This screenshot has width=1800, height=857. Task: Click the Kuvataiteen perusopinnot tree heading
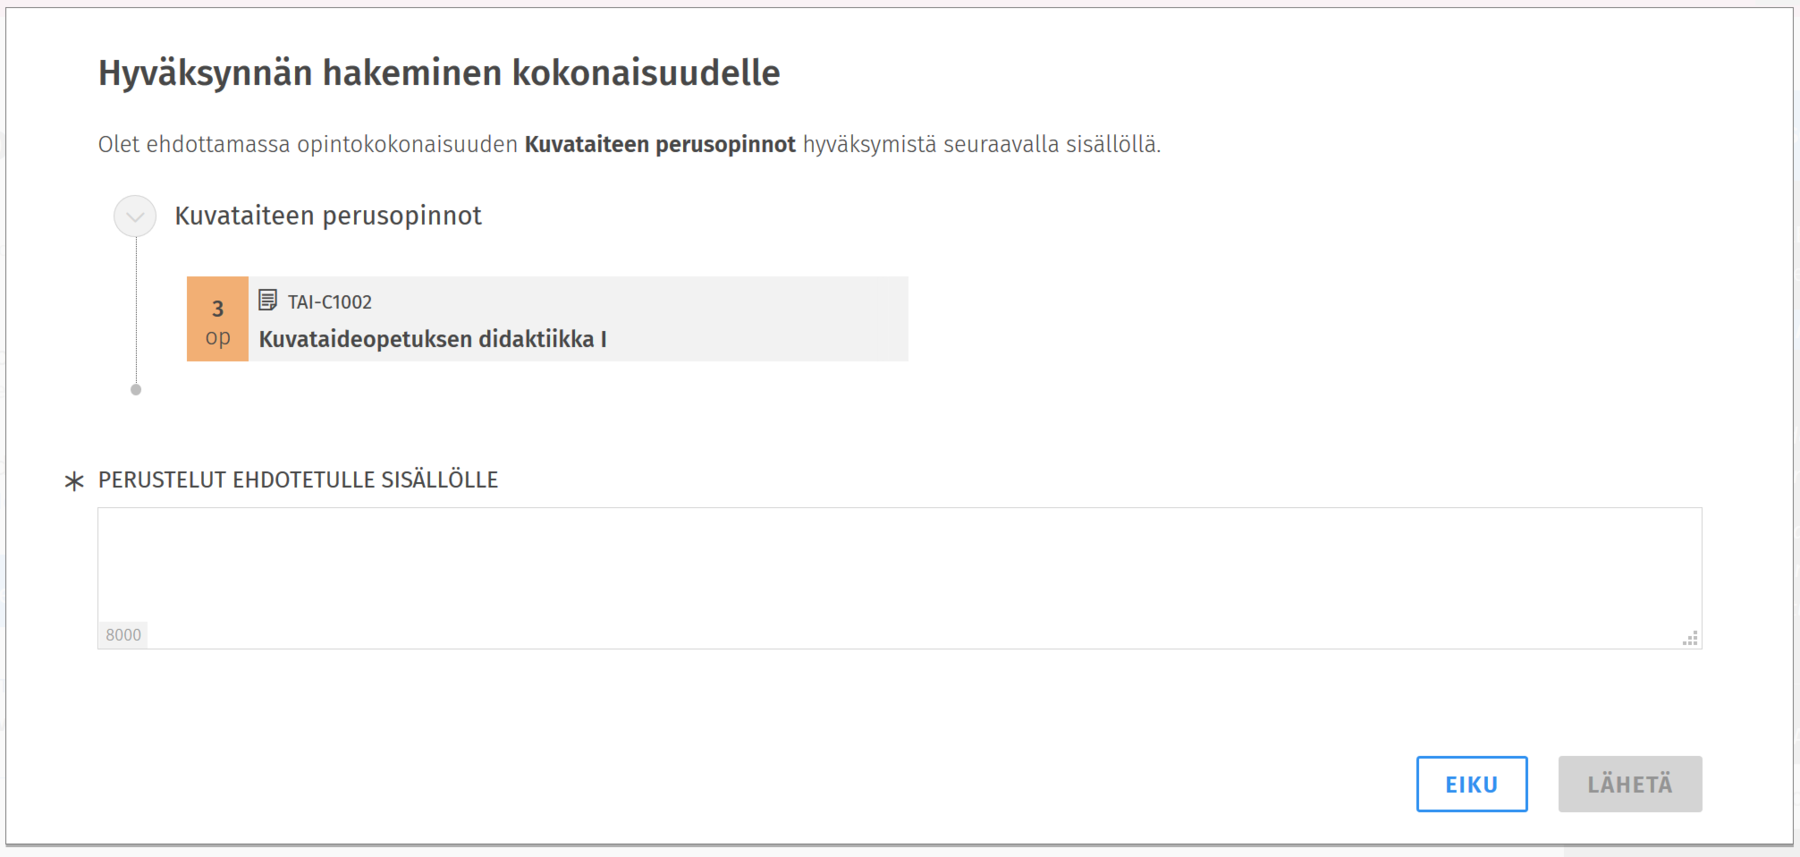[328, 216]
